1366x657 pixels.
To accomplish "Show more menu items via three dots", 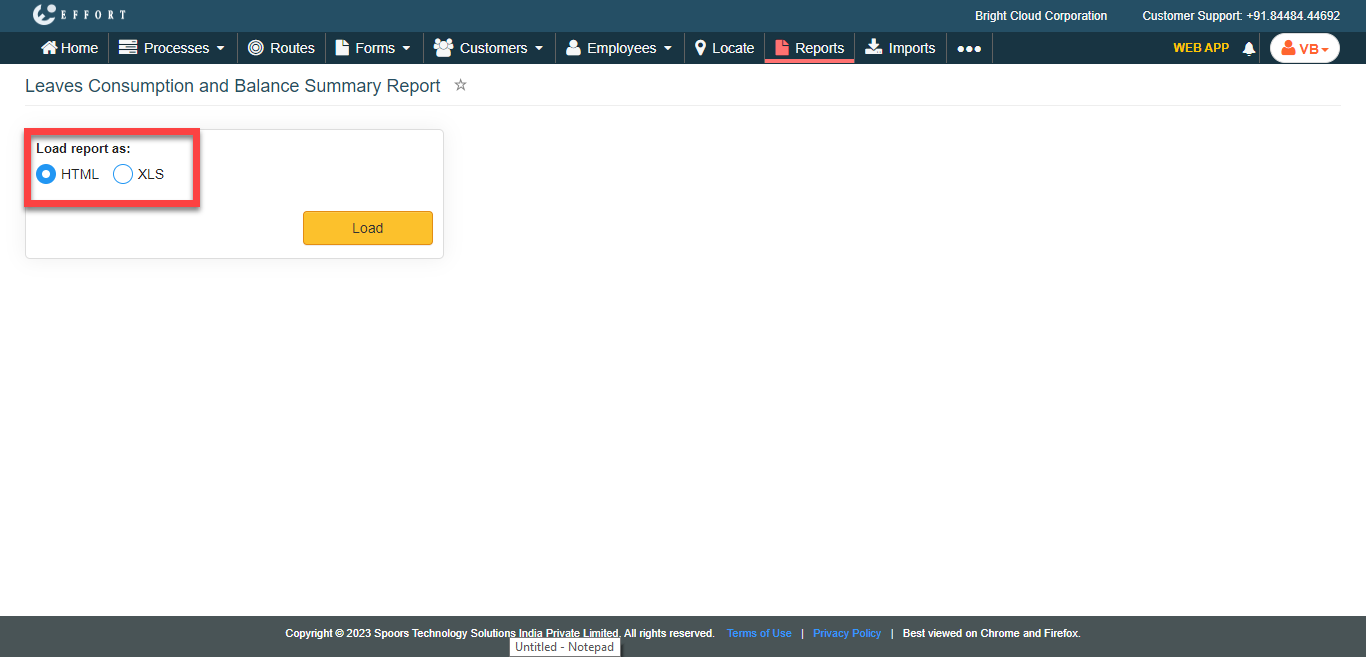I will click(x=969, y=48).
